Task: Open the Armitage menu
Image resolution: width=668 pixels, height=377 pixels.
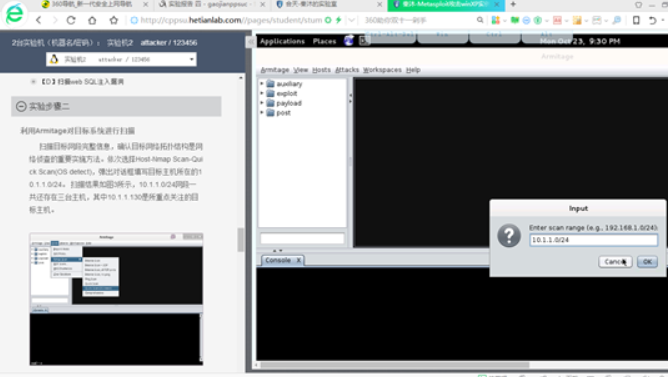Action: click(275, 70)
